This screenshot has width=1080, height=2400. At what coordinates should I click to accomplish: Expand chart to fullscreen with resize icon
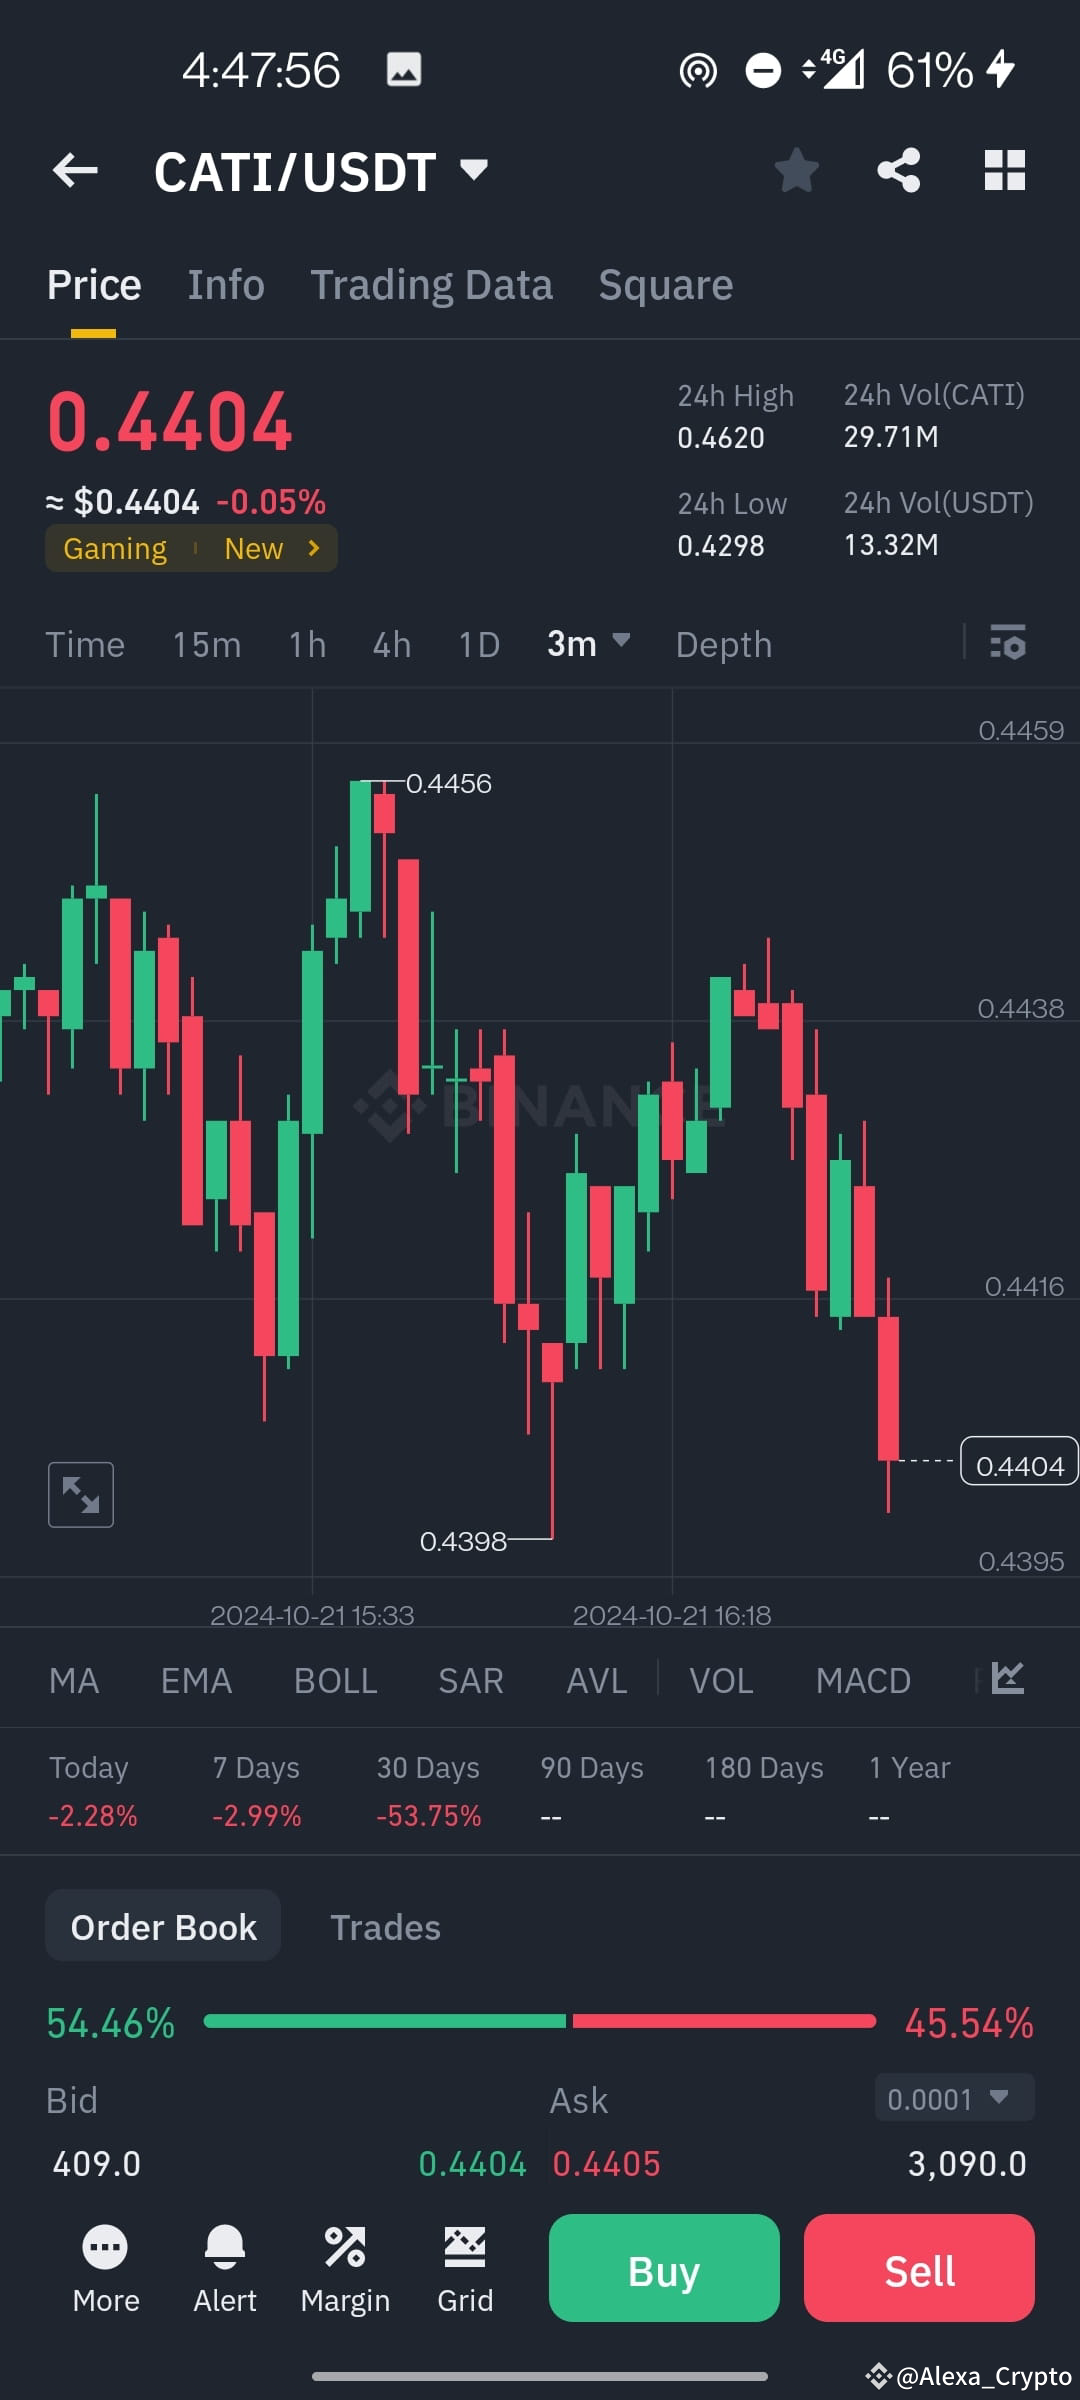point(81,1494)
